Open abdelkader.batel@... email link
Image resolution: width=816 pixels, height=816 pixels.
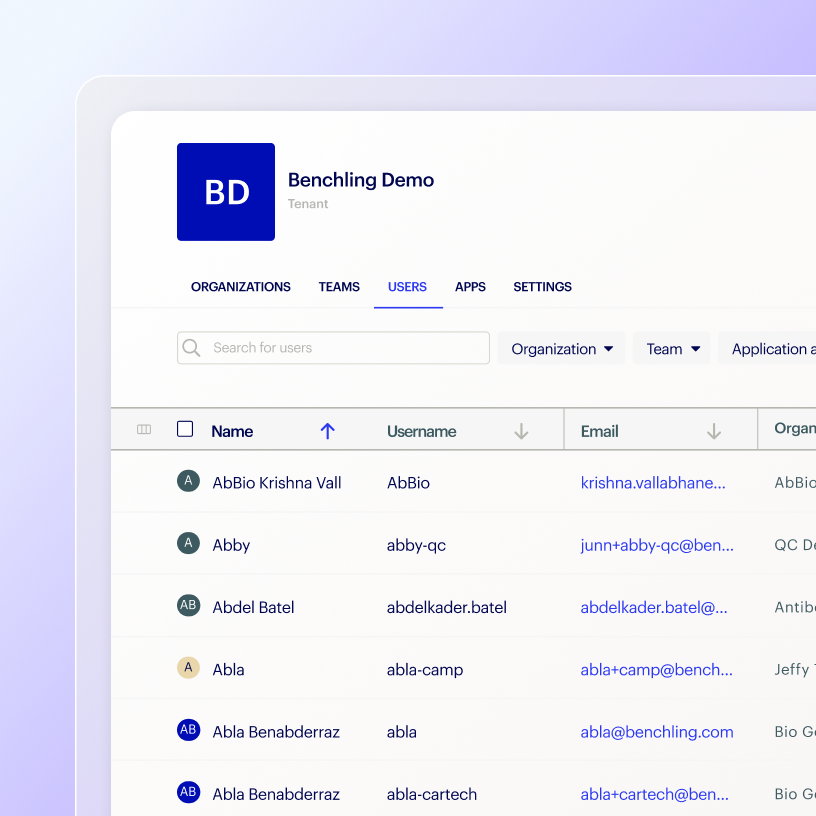[654, 607]
